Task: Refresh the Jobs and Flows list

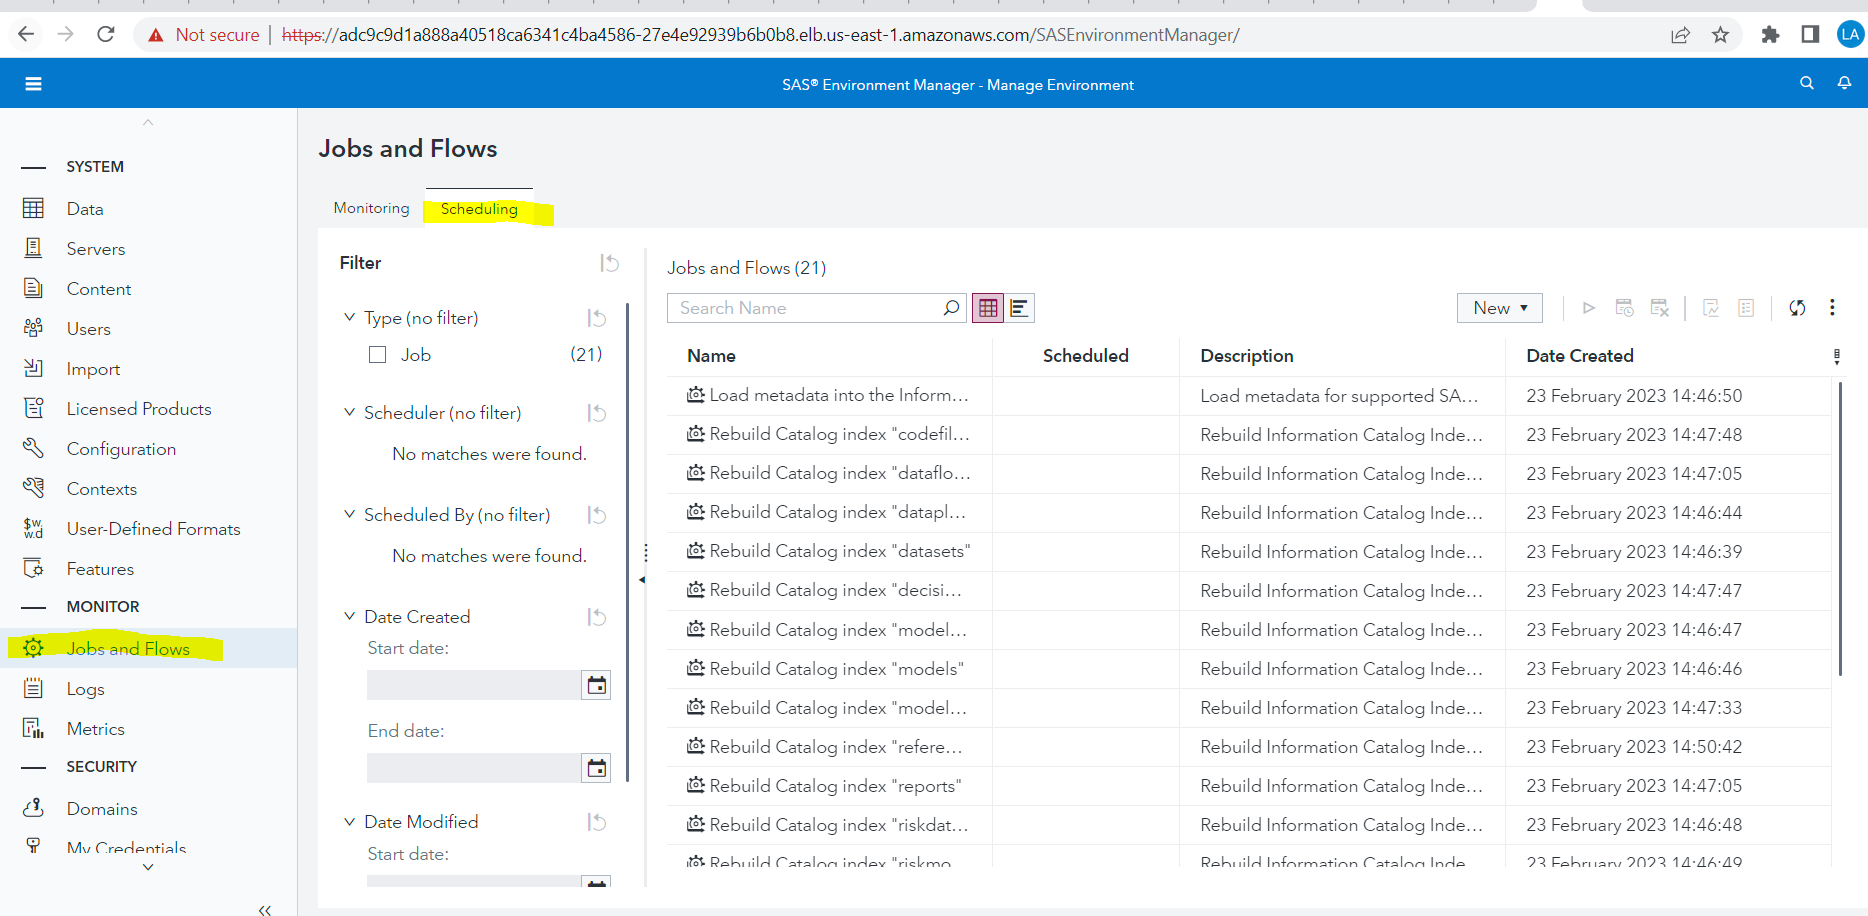Action: point(1797,308)
